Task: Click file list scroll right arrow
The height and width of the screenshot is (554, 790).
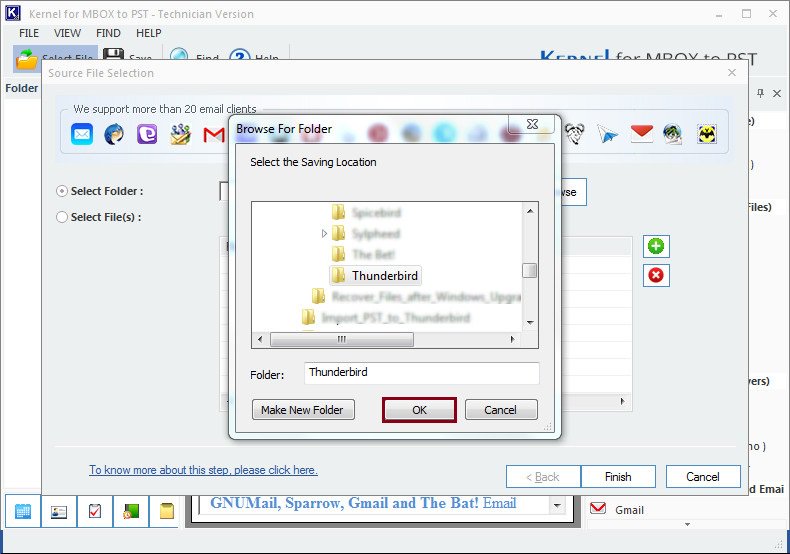Action: point(623,401)
